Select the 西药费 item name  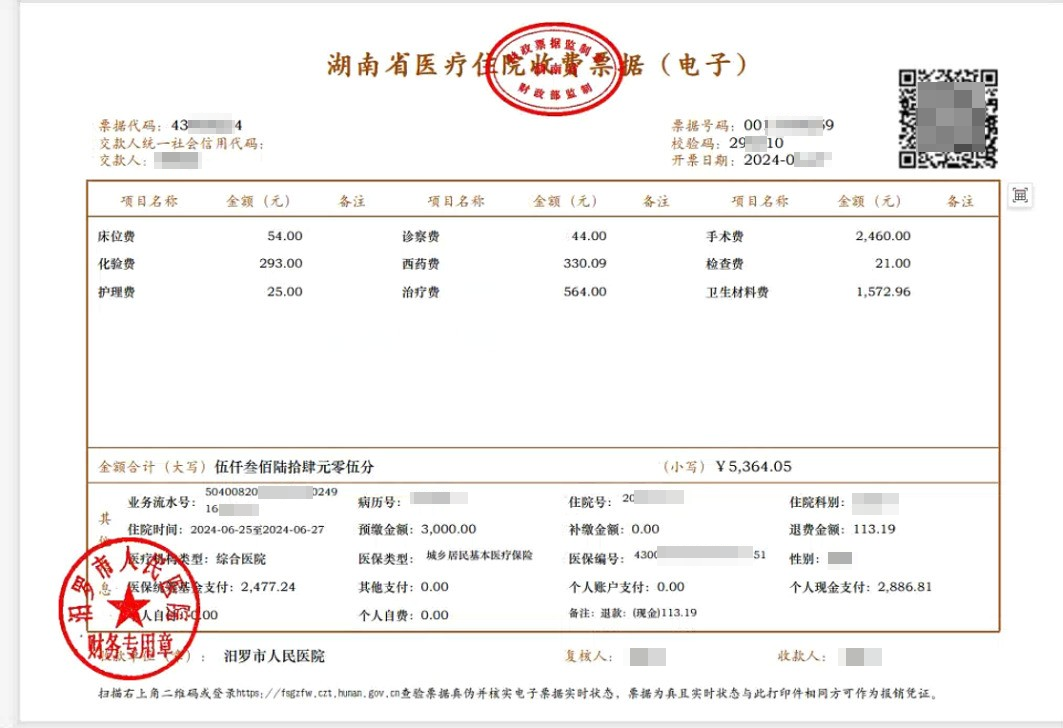(x=420, y=264)
